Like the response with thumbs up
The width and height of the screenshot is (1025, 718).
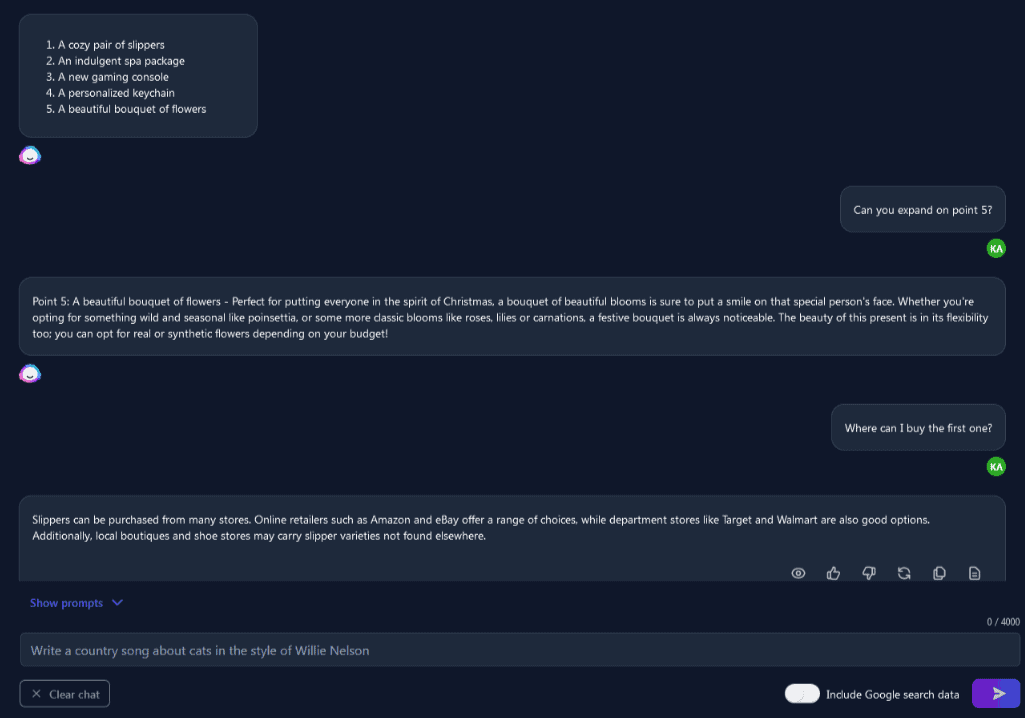pos(833,573)
